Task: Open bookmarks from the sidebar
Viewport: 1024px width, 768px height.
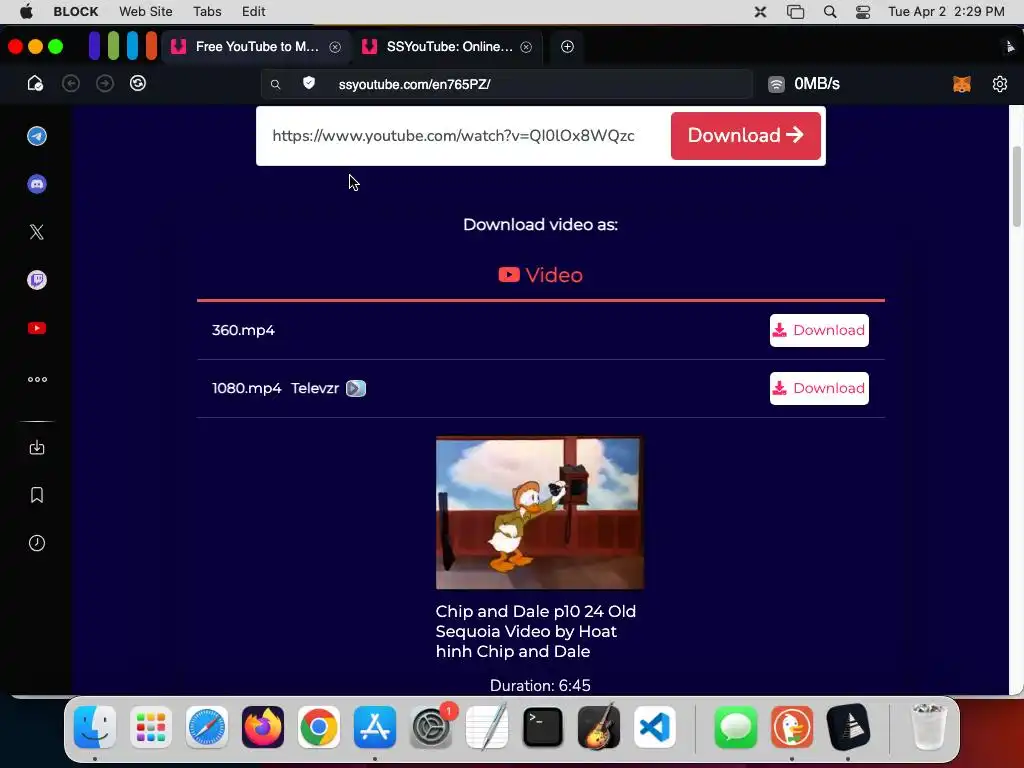Action: click(37, 495)
